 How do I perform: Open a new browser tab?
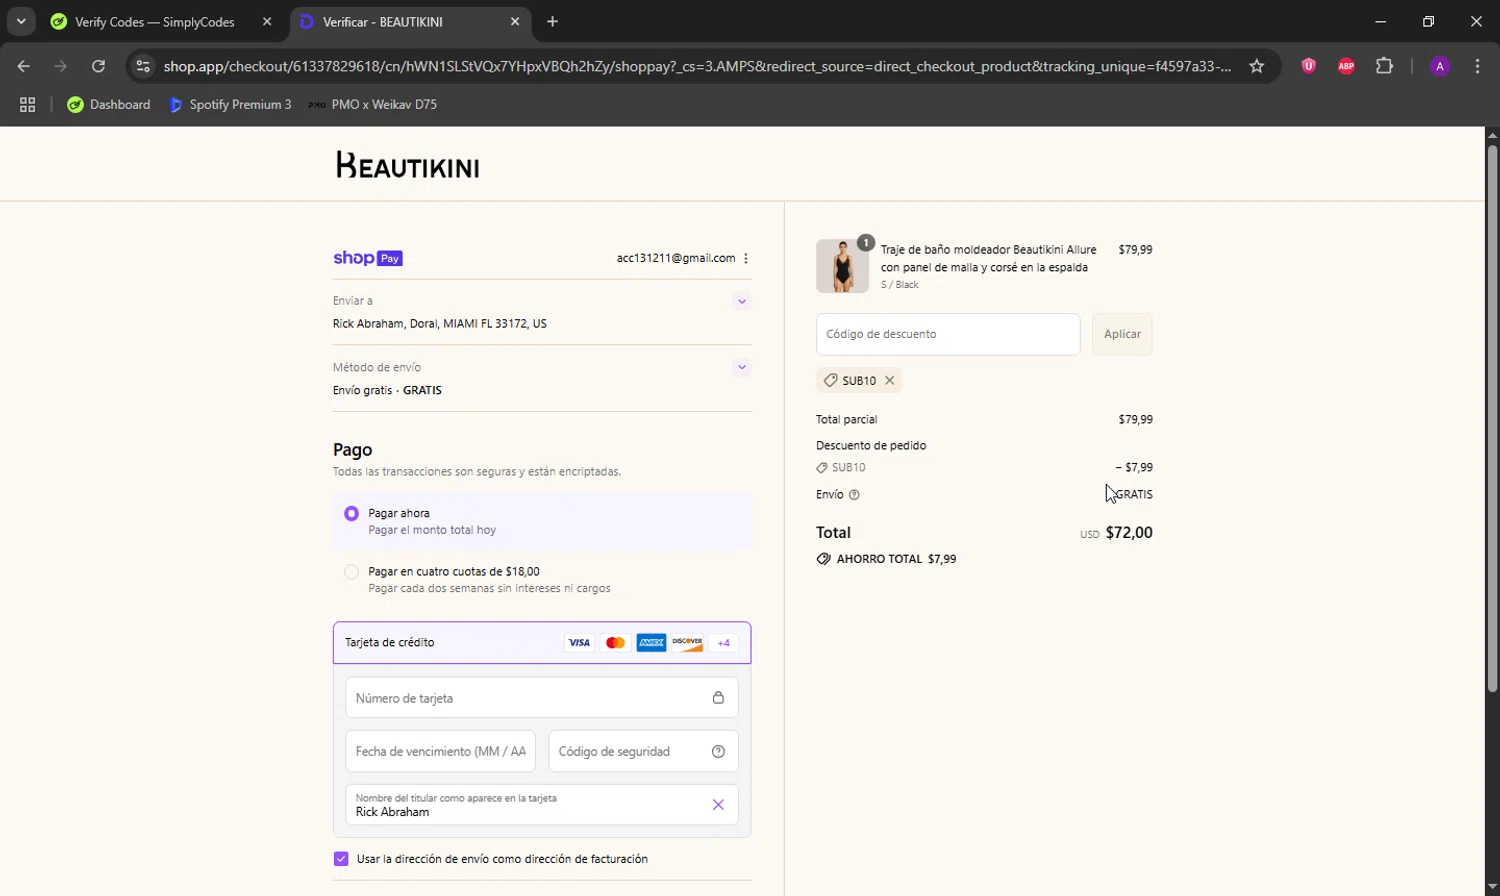coord(552,22)
